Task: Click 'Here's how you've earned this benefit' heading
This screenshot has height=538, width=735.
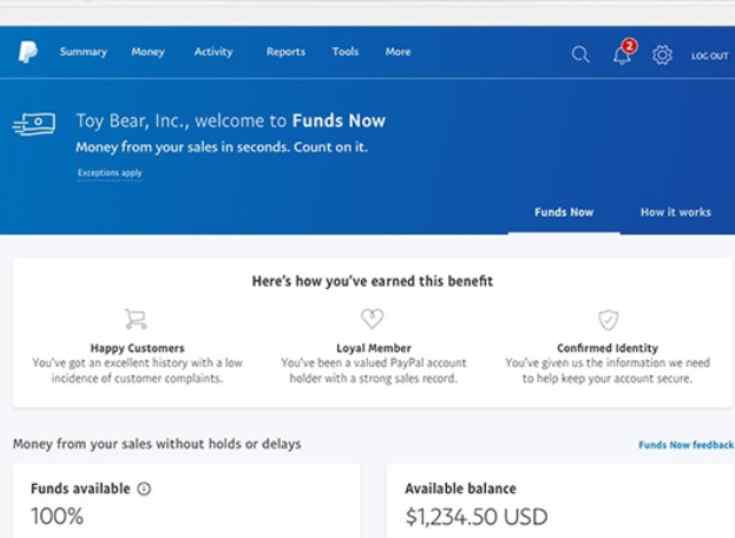Action: click(x=372, y=281)
